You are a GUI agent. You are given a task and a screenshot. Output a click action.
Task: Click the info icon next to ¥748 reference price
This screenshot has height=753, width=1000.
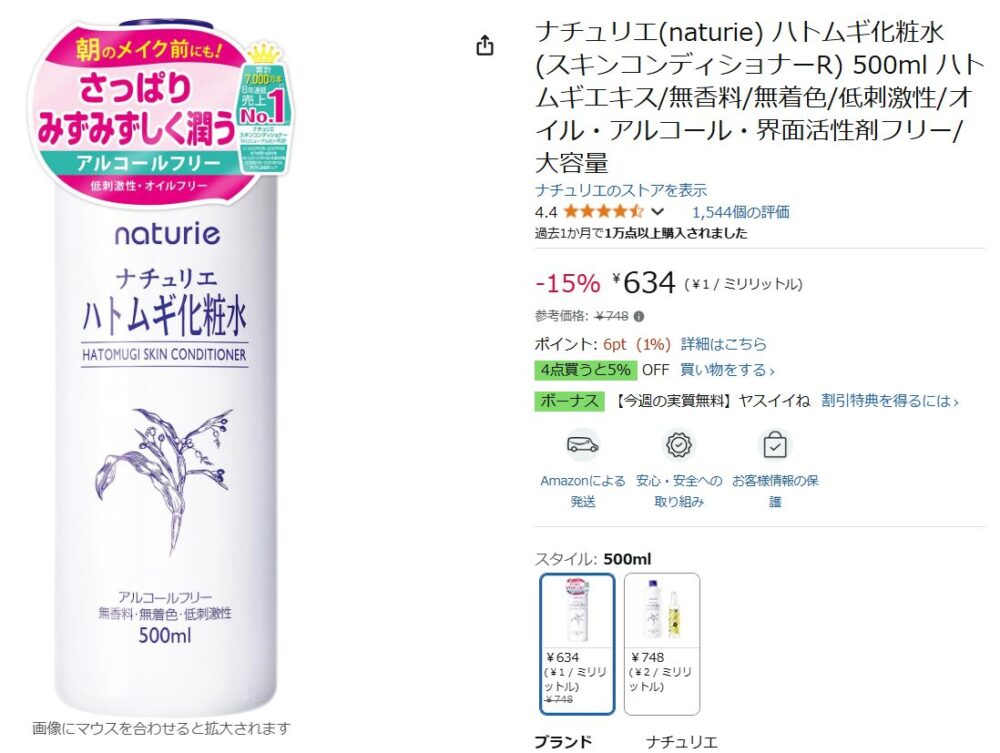[639, 316]
